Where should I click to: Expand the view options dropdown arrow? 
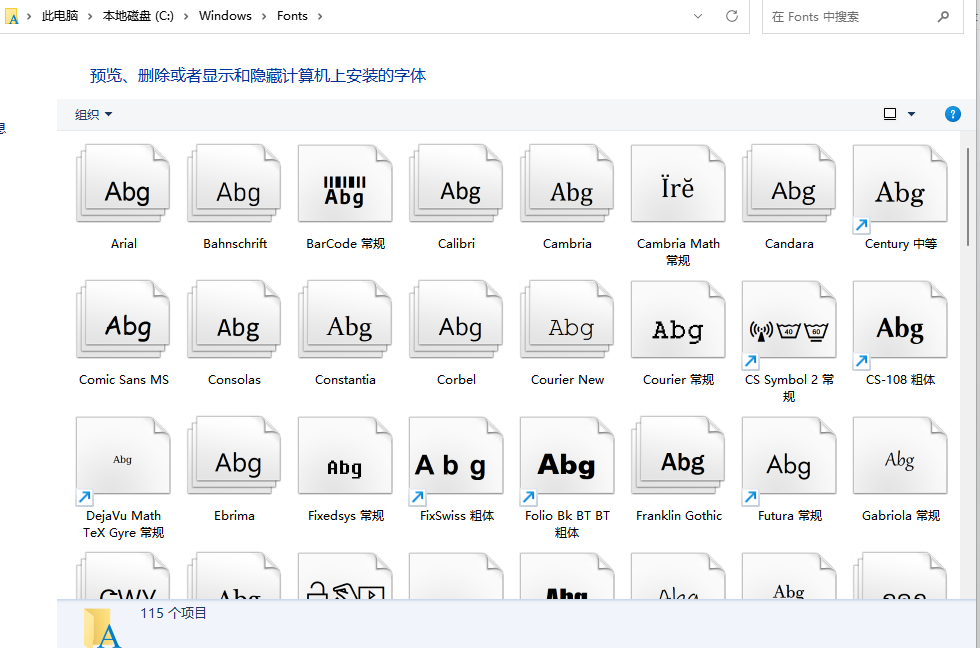pos(911,114)
